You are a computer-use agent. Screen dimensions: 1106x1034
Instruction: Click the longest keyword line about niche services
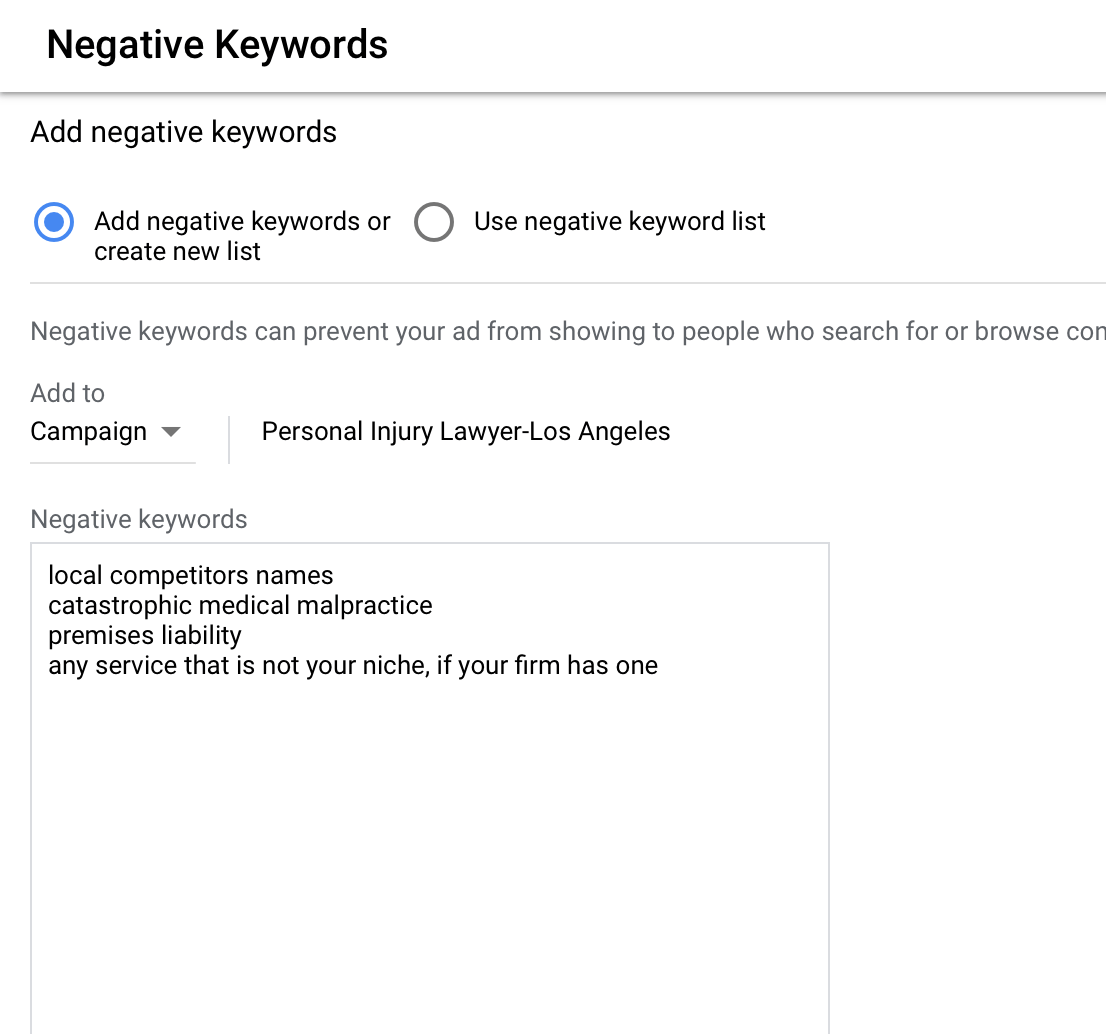tap(353, 665)
